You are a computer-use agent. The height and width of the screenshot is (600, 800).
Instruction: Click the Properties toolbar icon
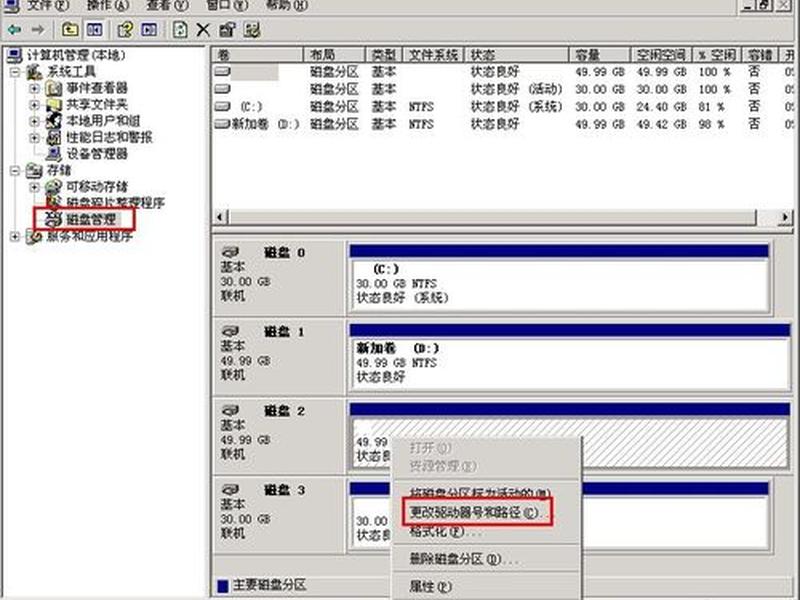point(227,30)
